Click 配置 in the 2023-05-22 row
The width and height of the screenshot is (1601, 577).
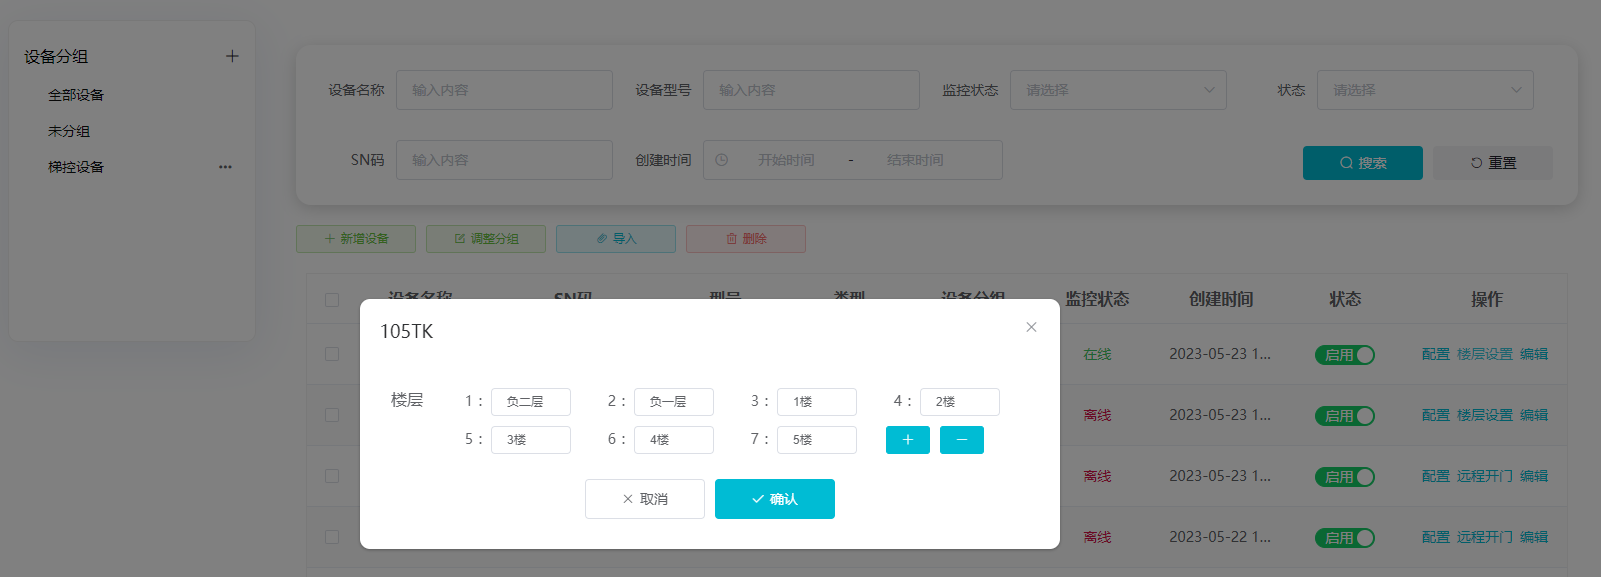(x=1436, y=537)
